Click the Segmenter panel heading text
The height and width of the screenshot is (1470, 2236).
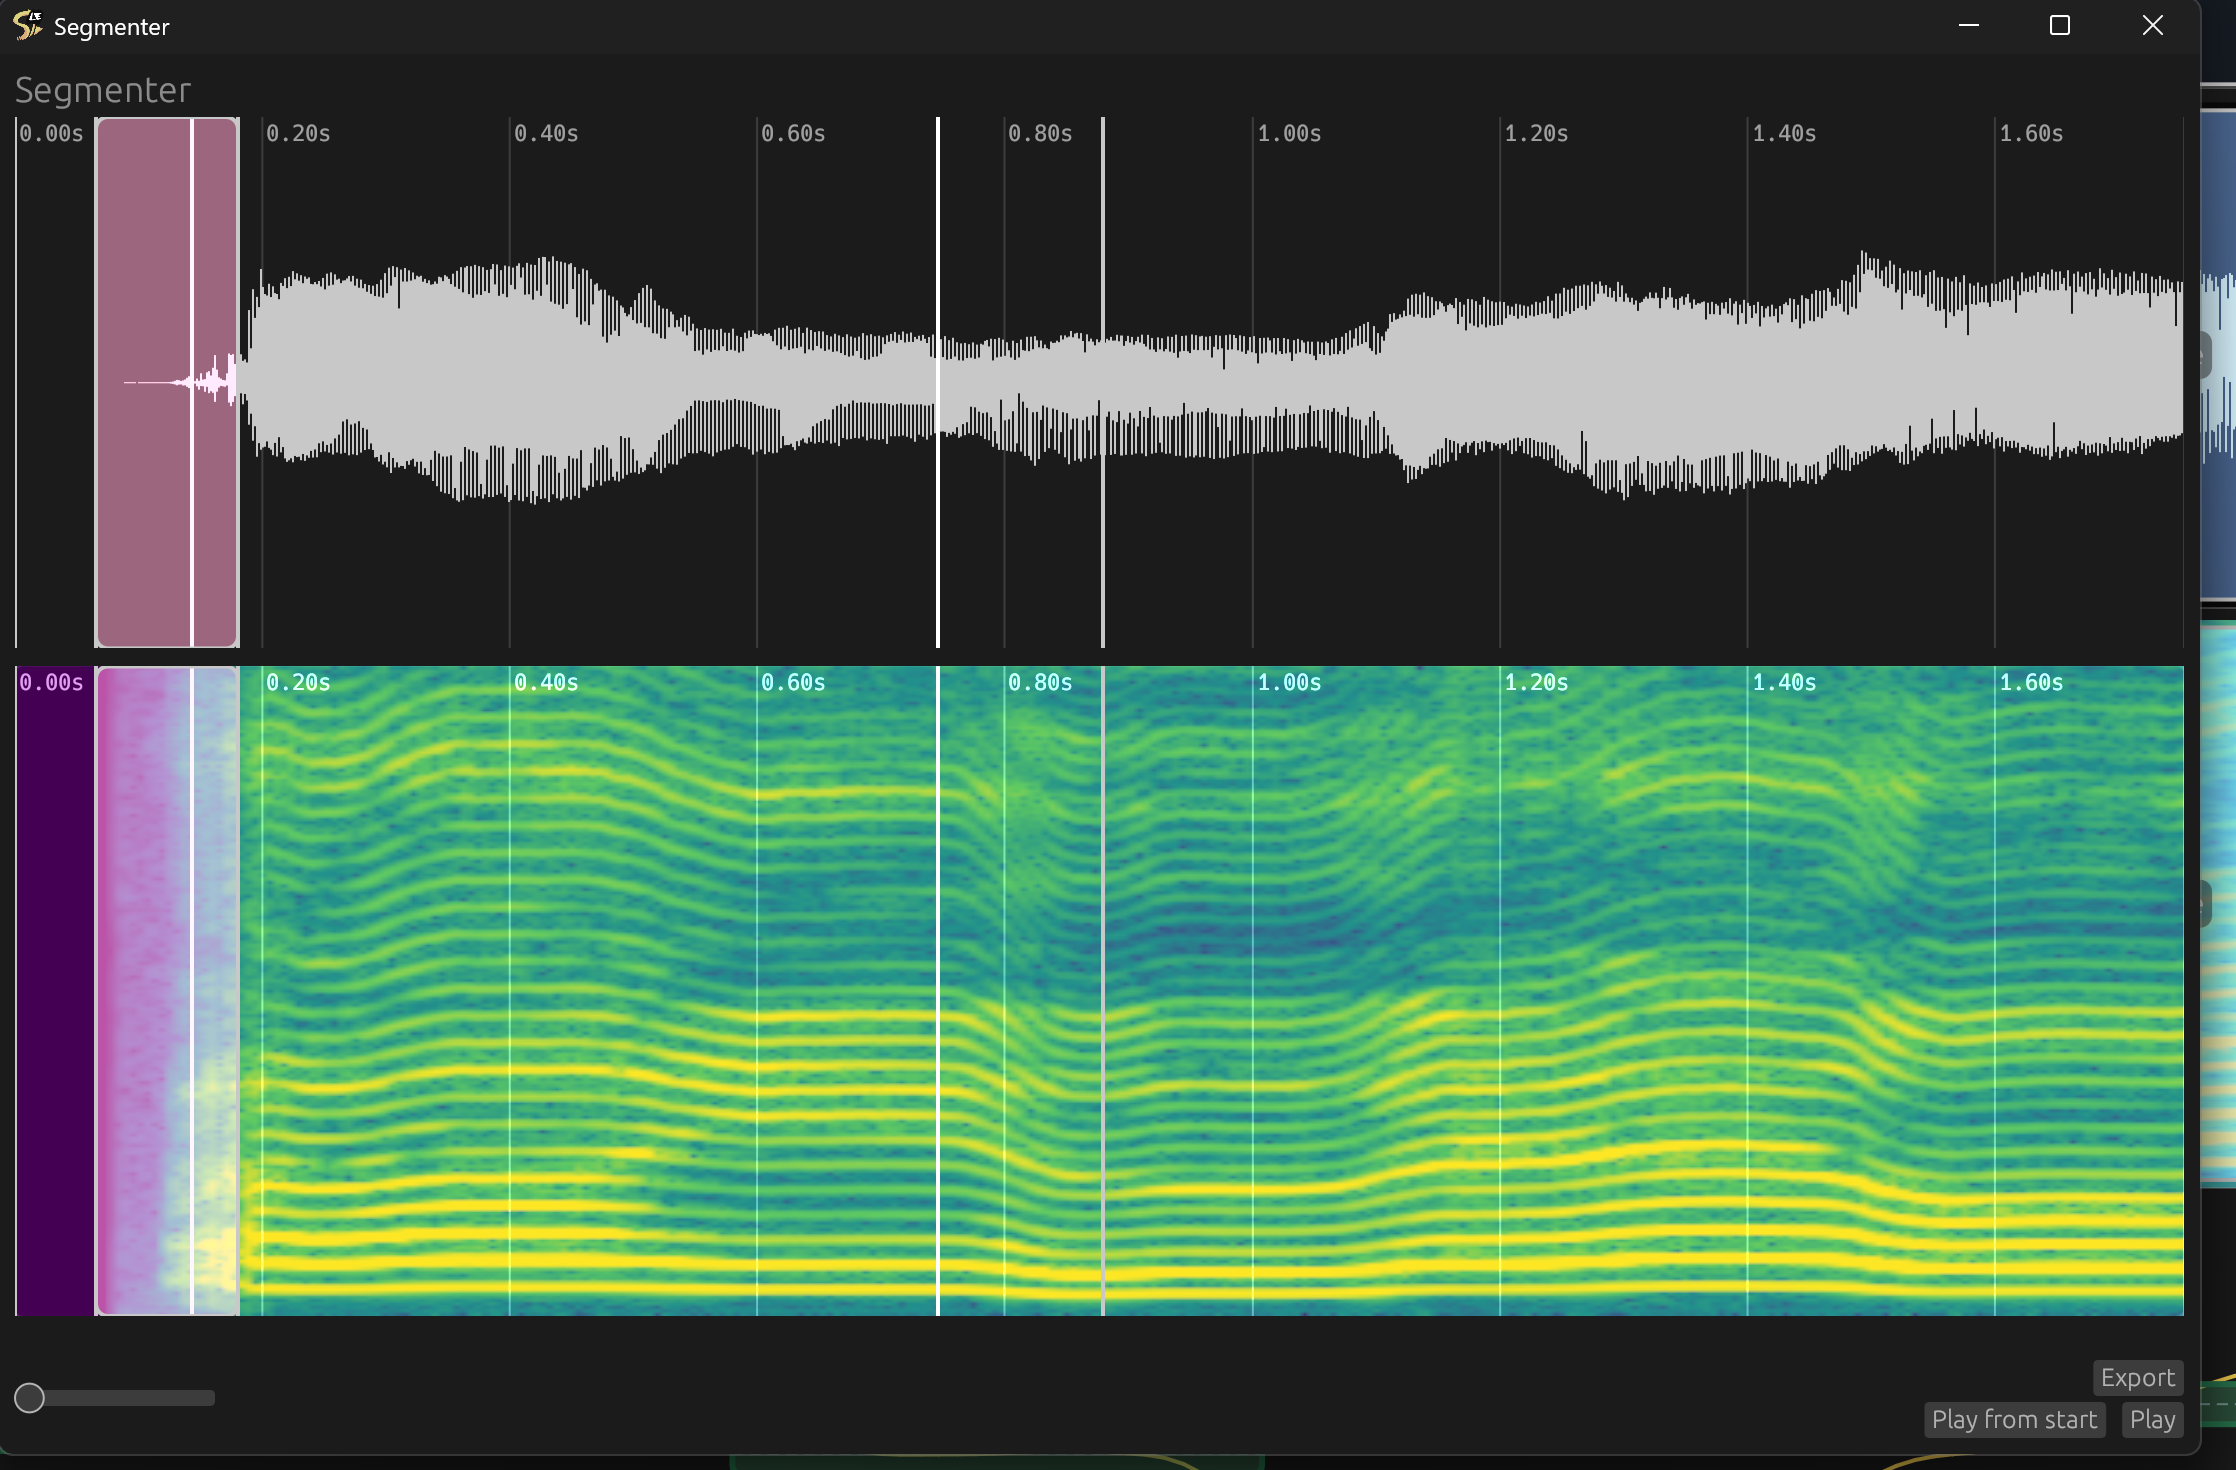click(103, 90)
